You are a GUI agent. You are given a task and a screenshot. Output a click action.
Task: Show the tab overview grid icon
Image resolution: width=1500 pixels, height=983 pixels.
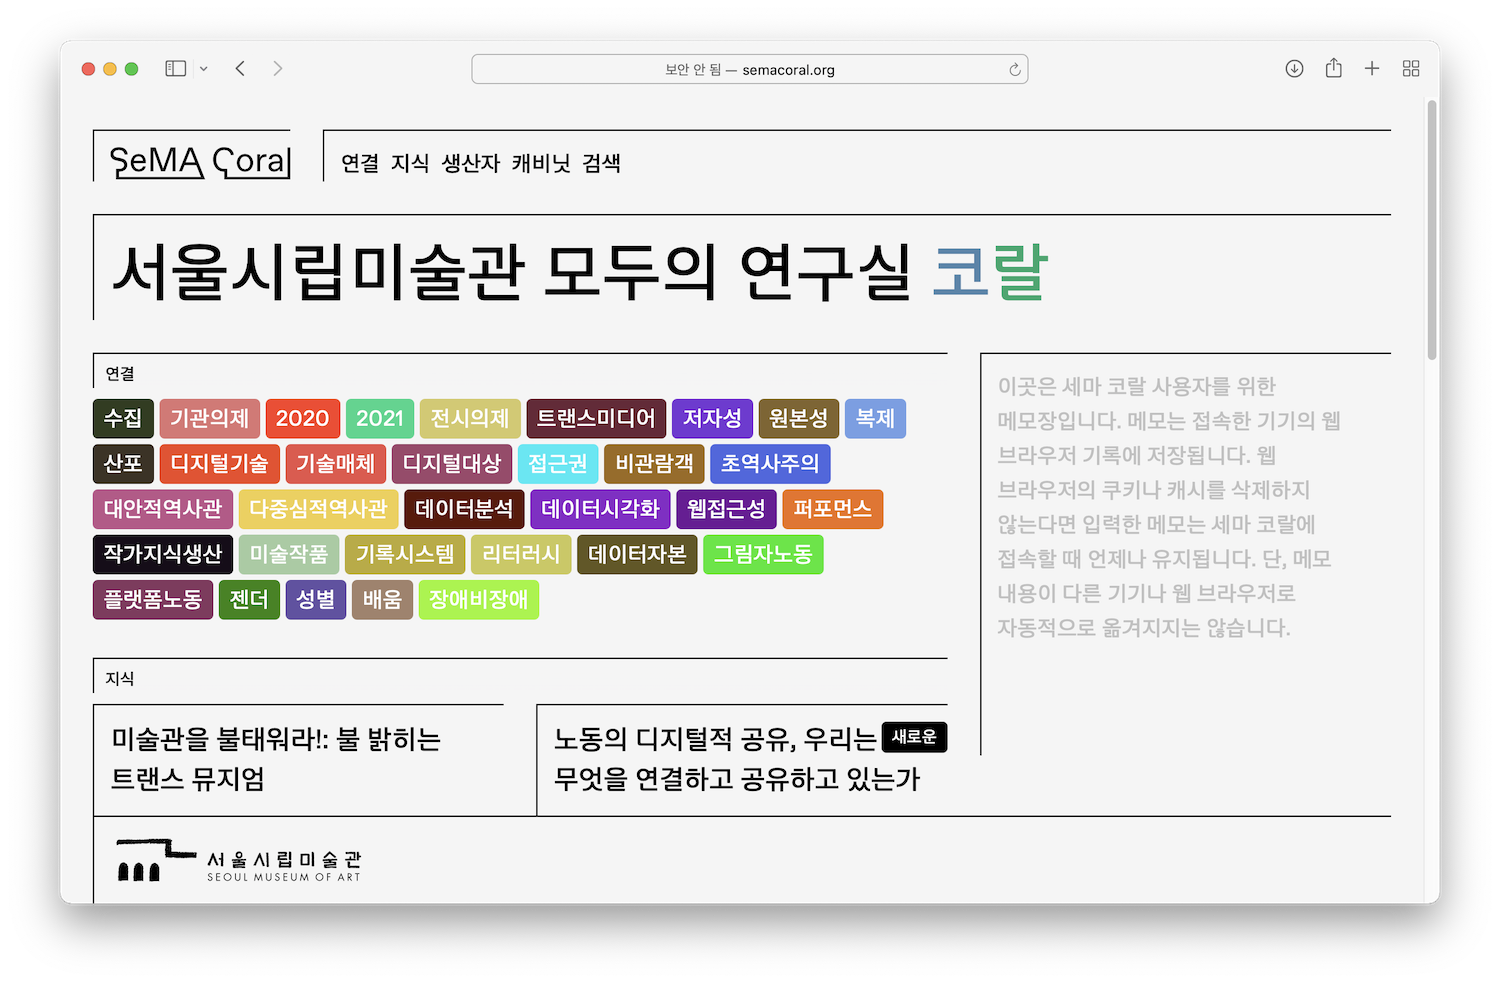tap(1411, 69)
